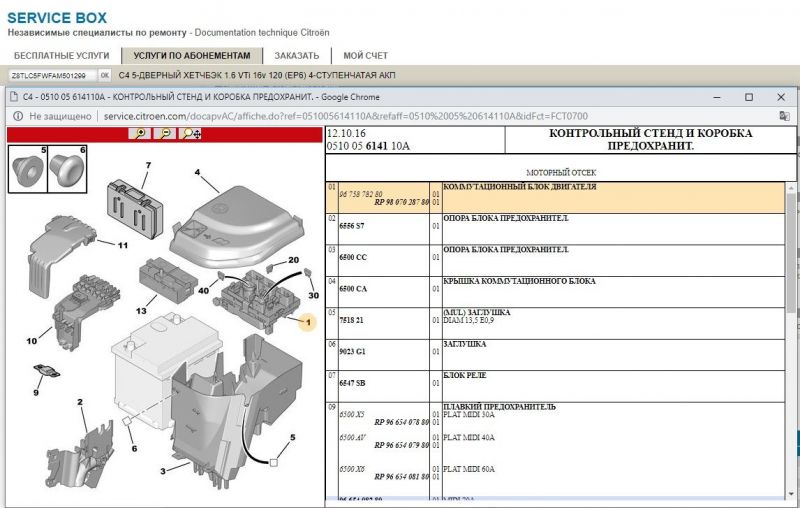Click into the VIN input field
This screenshot has height=508, width=800.
(50, 75)
